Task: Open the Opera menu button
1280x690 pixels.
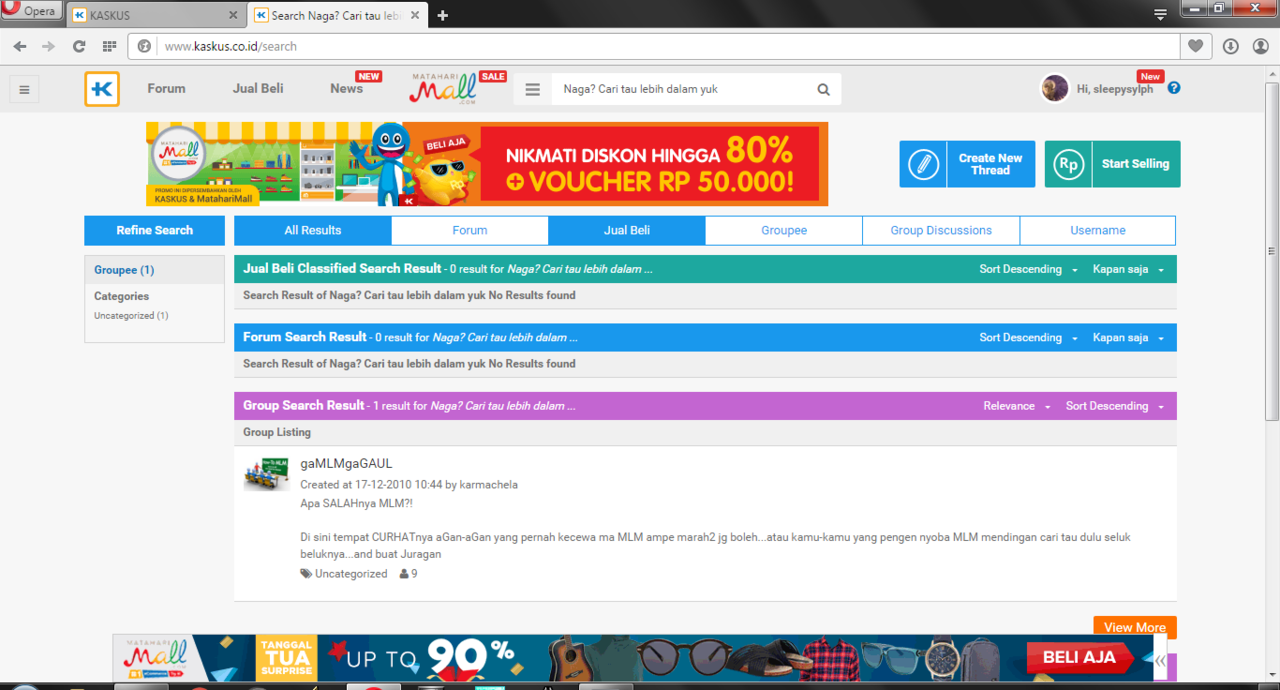Action: pos(30,11)
